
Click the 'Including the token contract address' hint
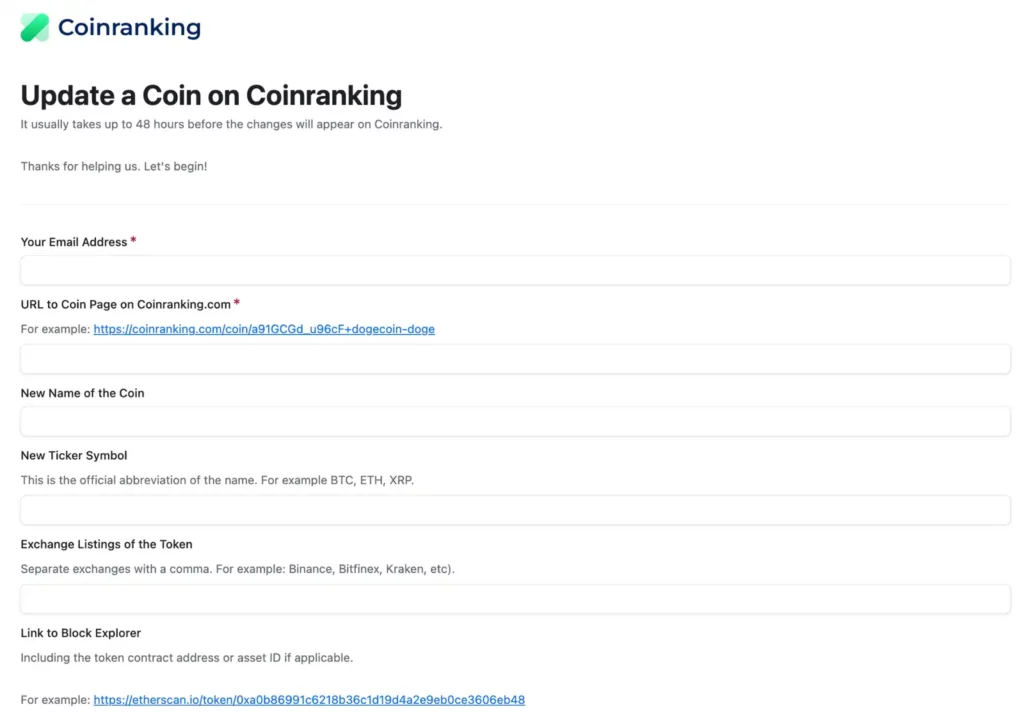coord(186,658)
